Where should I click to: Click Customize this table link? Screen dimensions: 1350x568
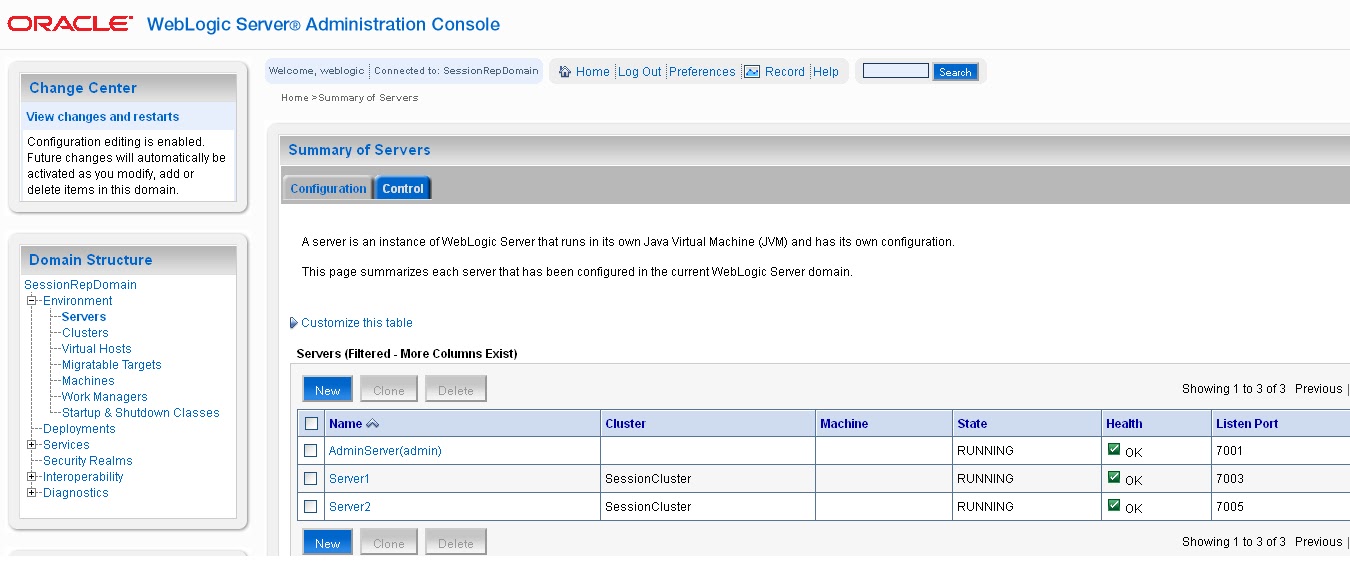[x=357, y=323]
